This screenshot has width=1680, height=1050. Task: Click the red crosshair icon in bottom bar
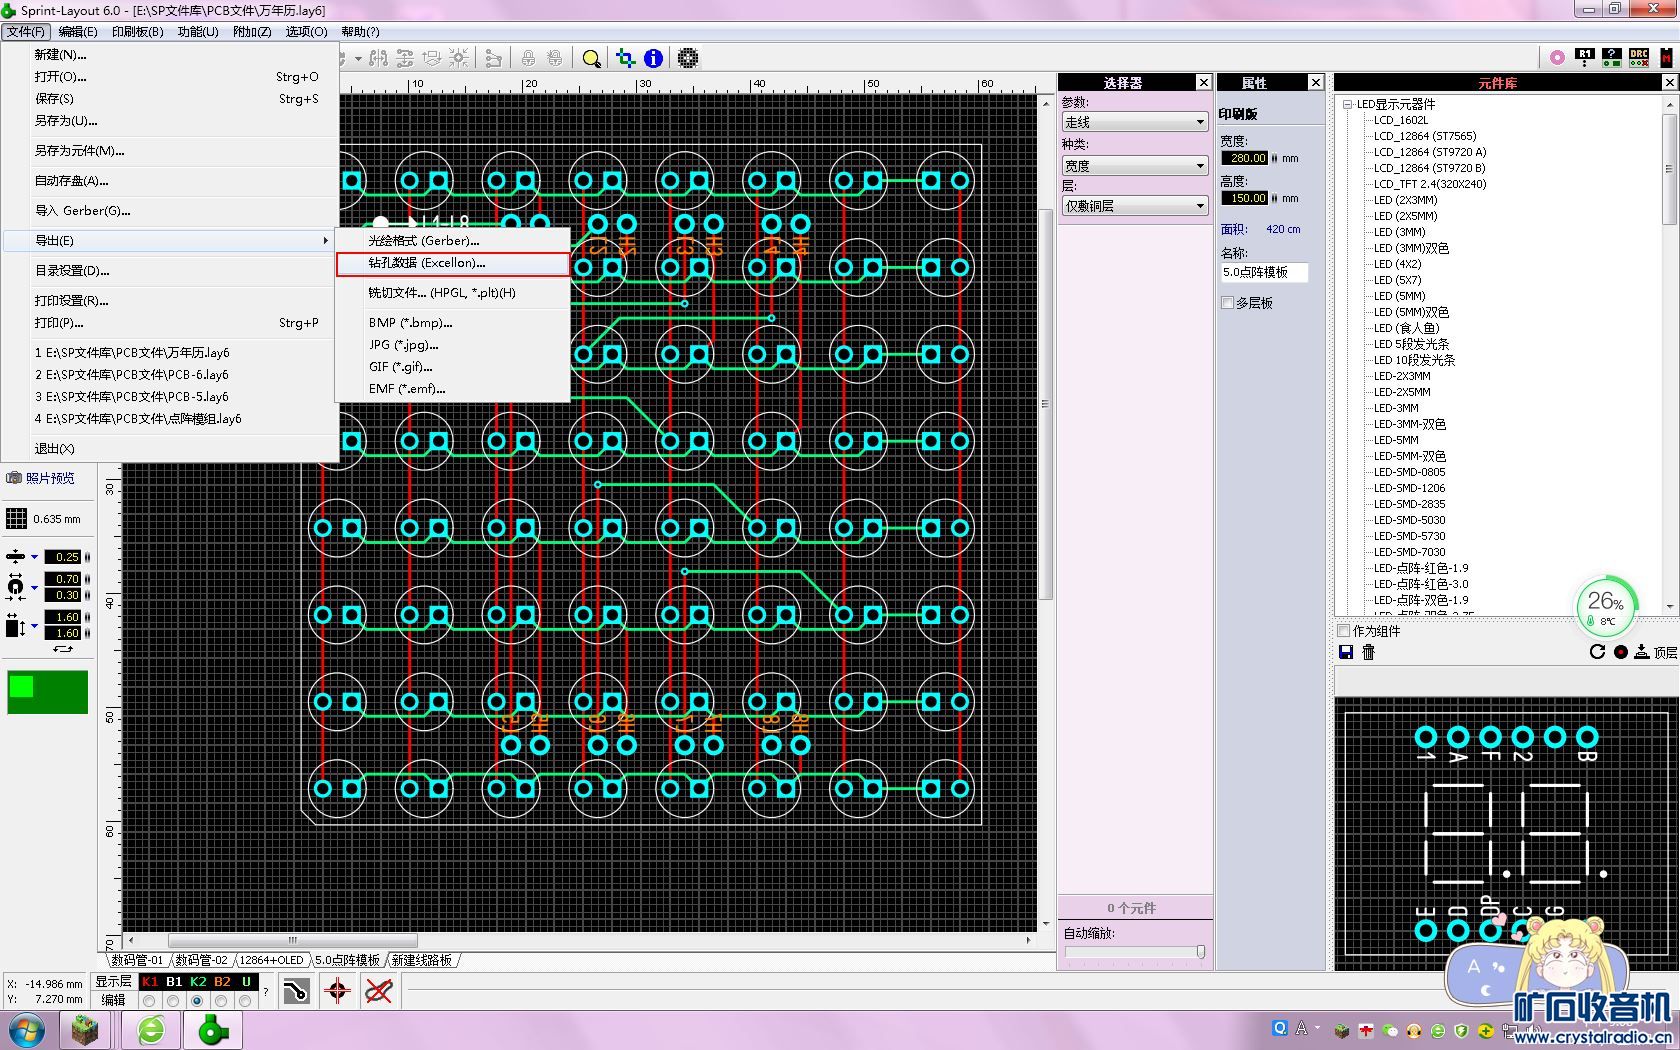(337, 991)
